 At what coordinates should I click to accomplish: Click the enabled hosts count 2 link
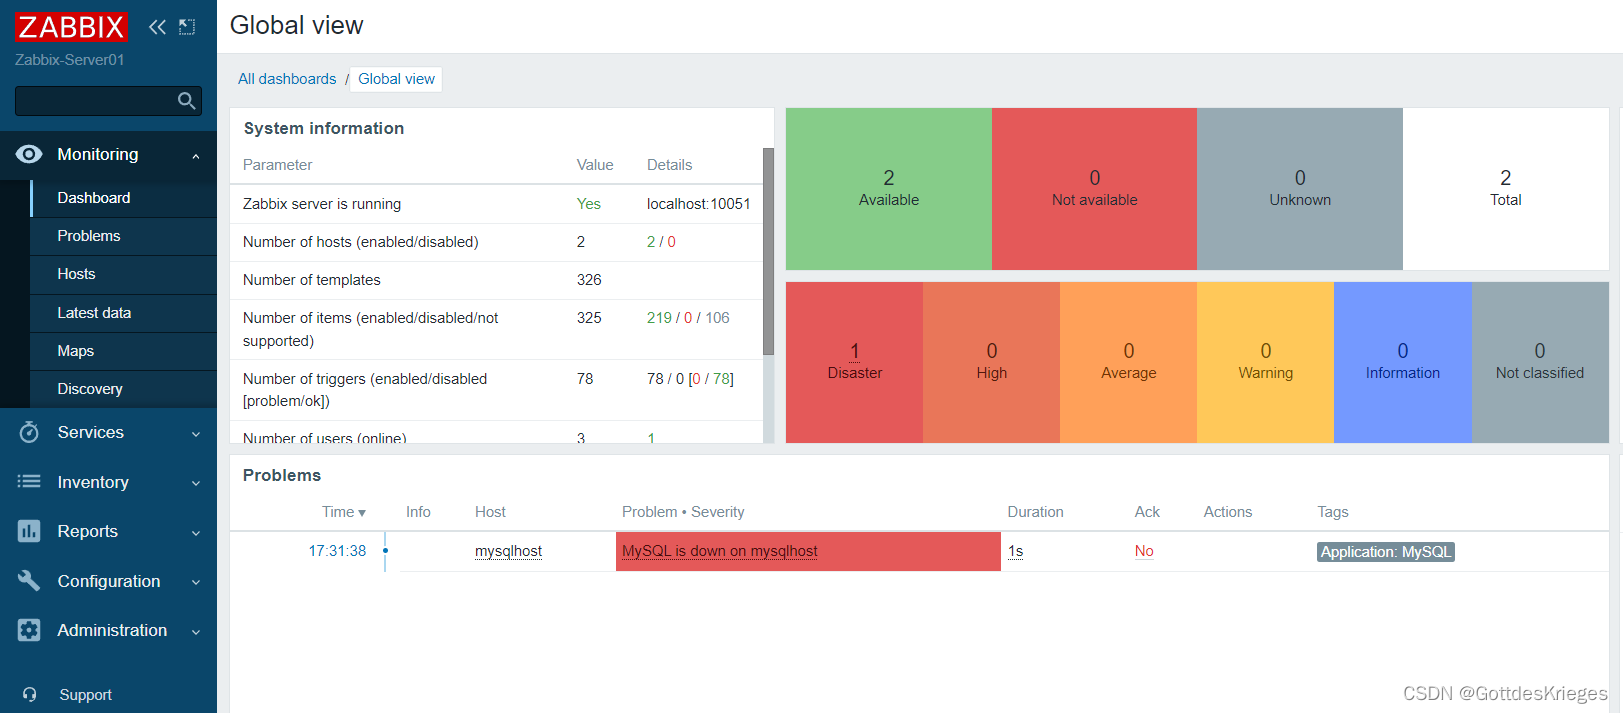click(651, 242)
